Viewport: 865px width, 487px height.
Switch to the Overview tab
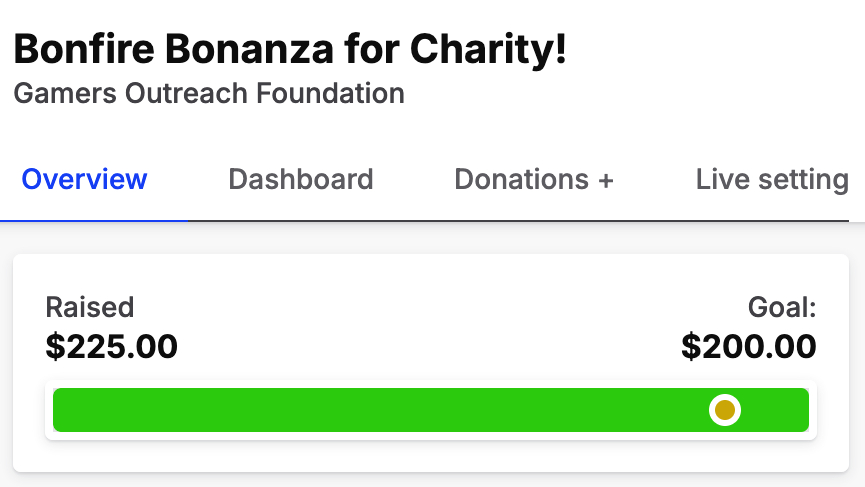85,180
